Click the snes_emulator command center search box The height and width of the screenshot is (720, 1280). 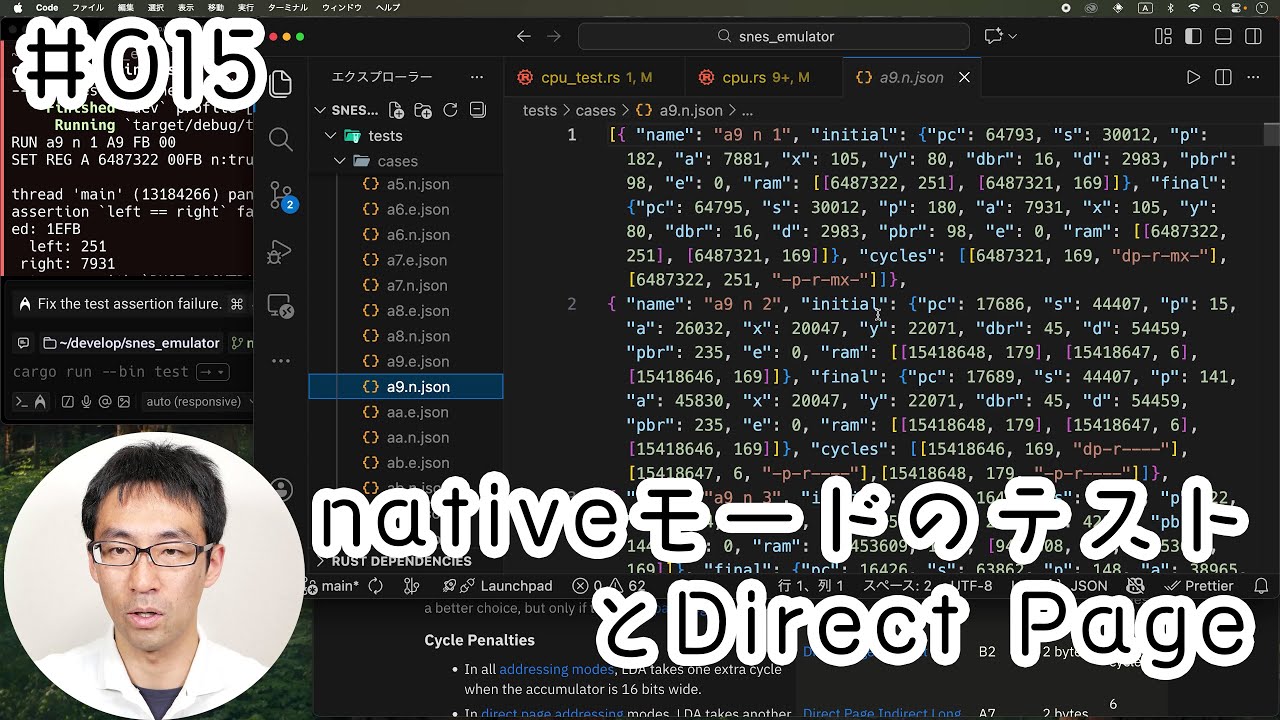774,36
